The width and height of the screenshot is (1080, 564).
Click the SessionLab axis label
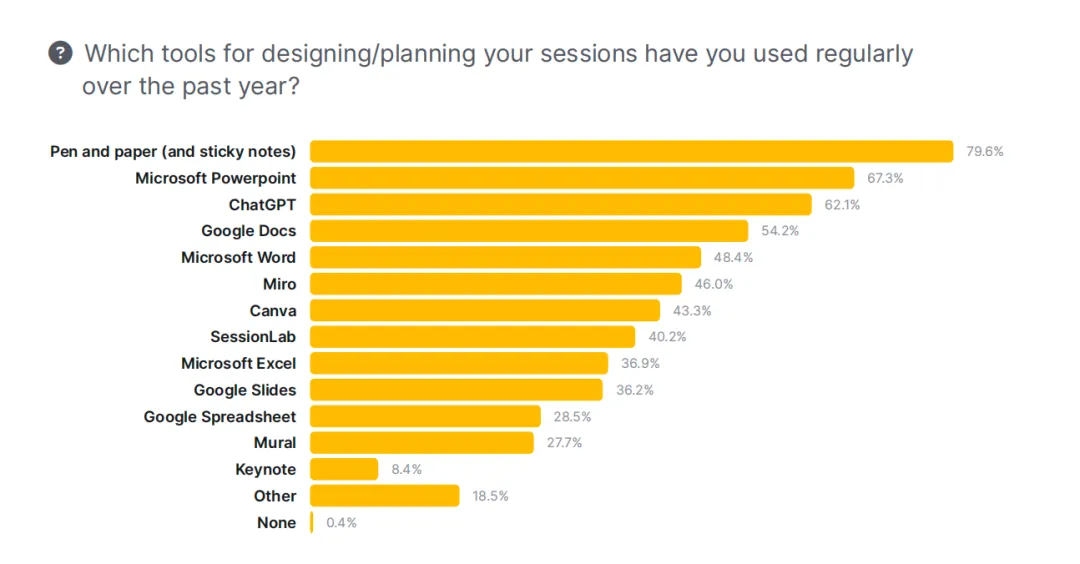click(253, 337)
